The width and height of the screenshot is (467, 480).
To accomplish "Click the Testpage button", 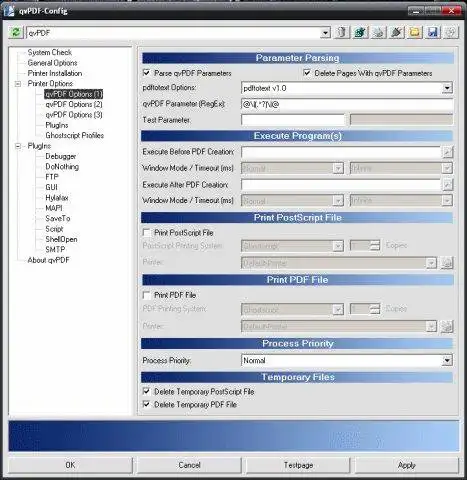I will pyautogui.click(x=298, y=465).
